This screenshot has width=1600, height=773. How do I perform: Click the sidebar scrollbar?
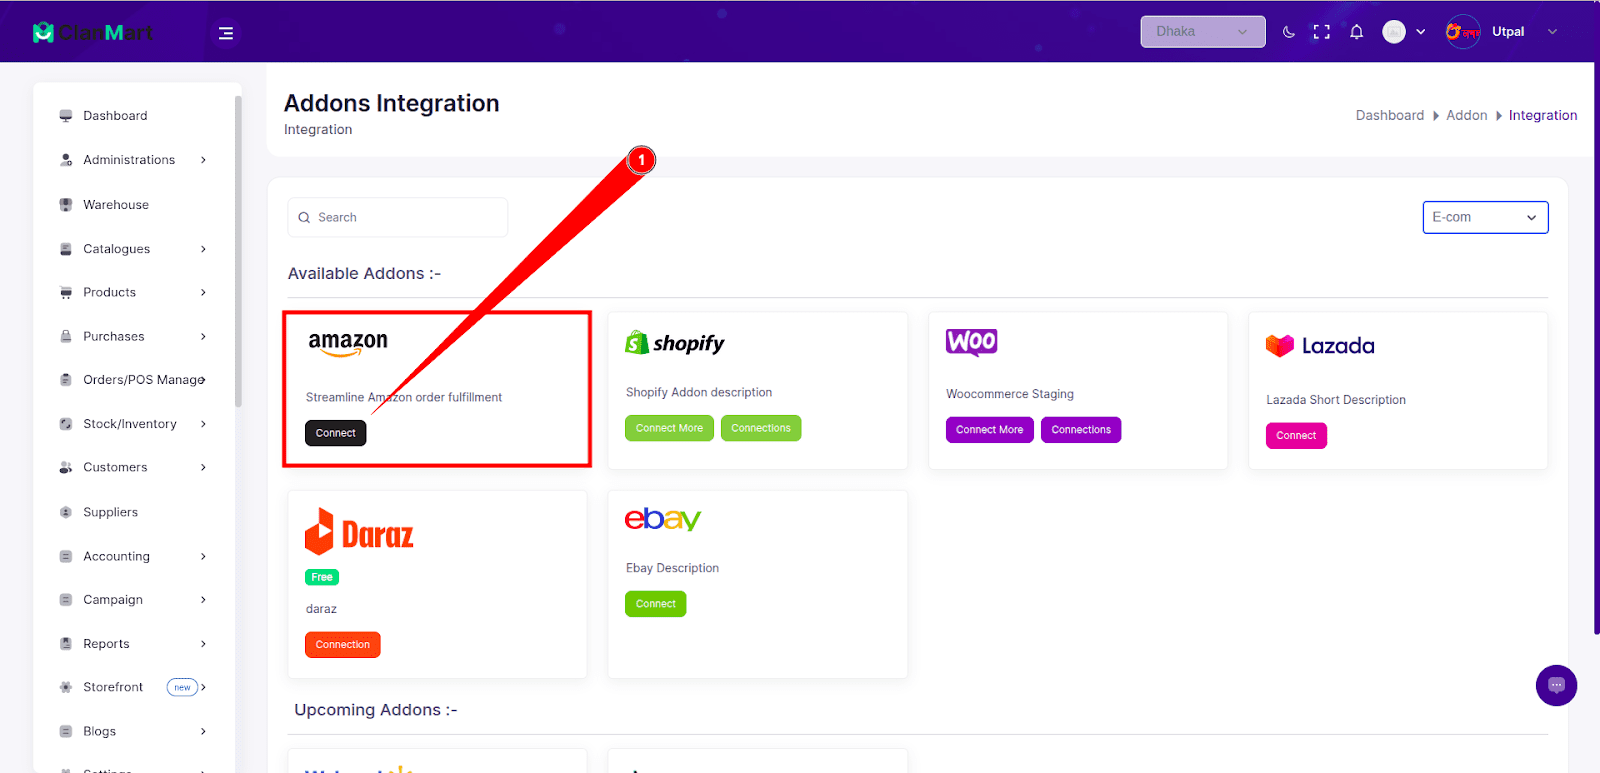point(238,250)
